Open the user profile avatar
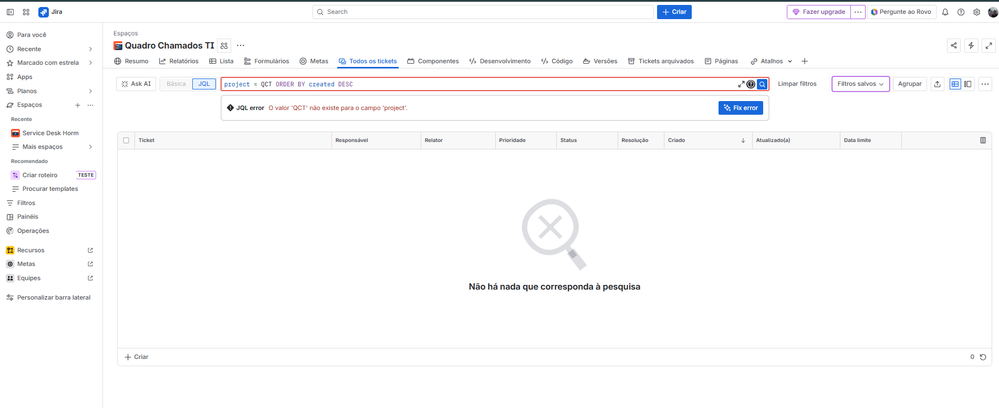Viewport: 999px width, 408px height. click(991, 12)
